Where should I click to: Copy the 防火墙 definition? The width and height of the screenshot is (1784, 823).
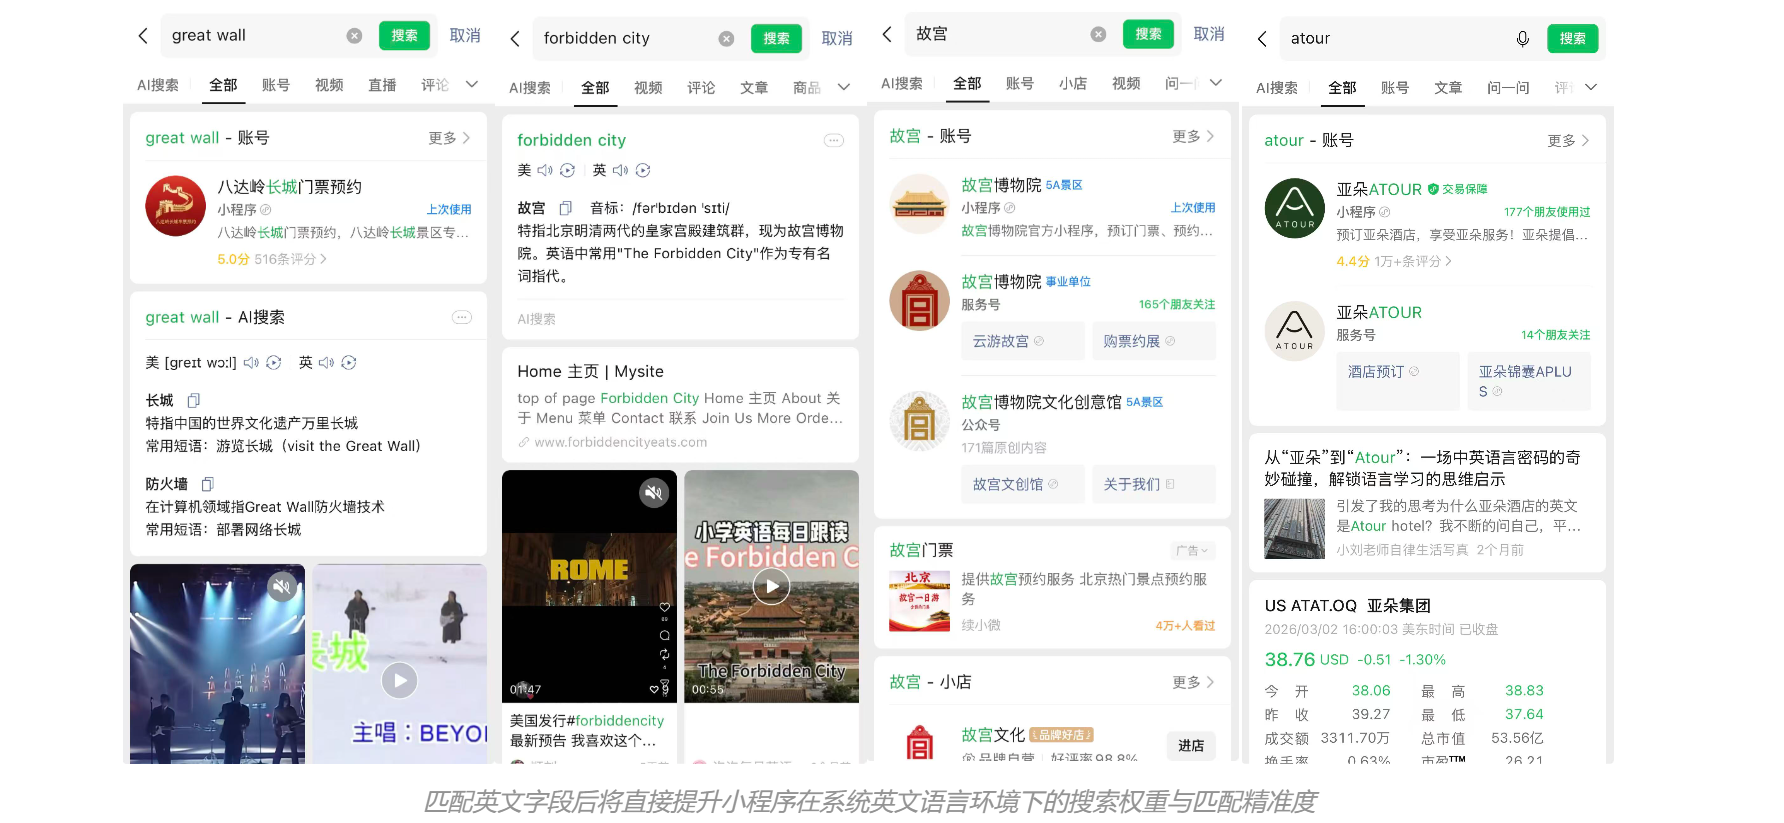(x=207, y=484)
